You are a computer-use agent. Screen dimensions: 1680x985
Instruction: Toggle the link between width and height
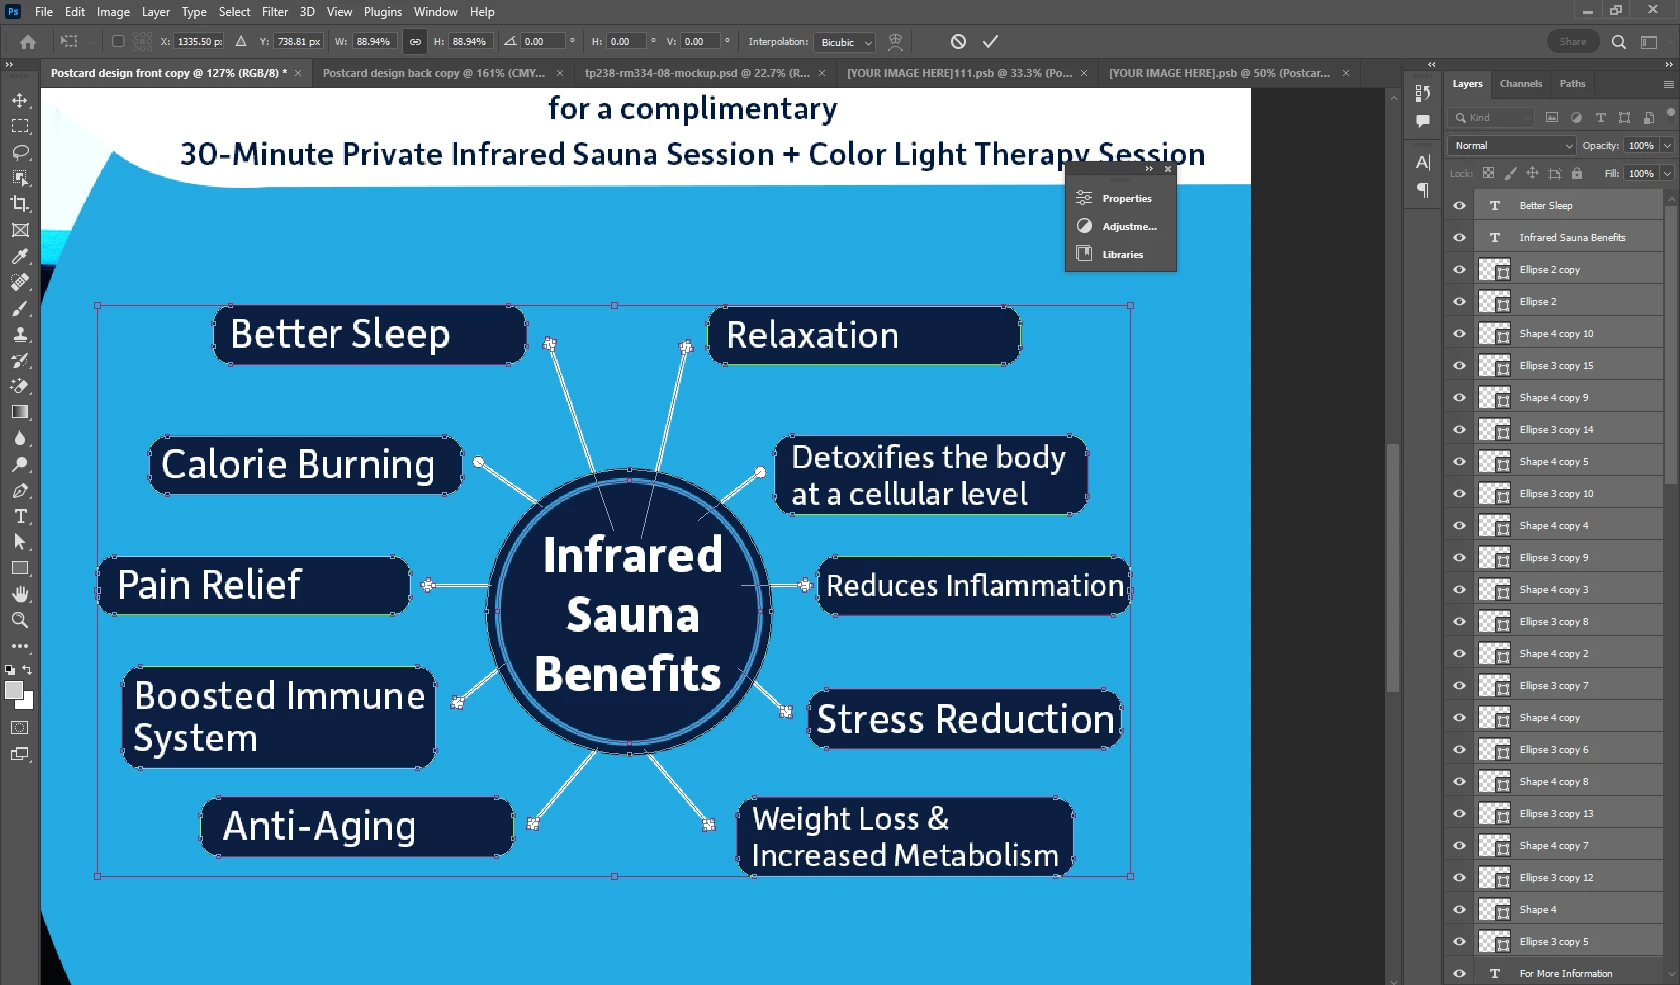[415, 42]
